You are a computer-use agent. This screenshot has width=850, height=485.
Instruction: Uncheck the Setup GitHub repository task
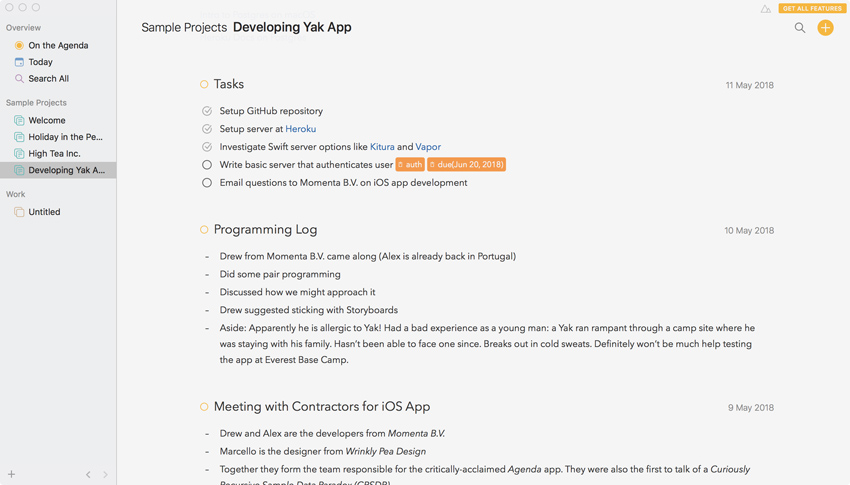click(207, 111)
